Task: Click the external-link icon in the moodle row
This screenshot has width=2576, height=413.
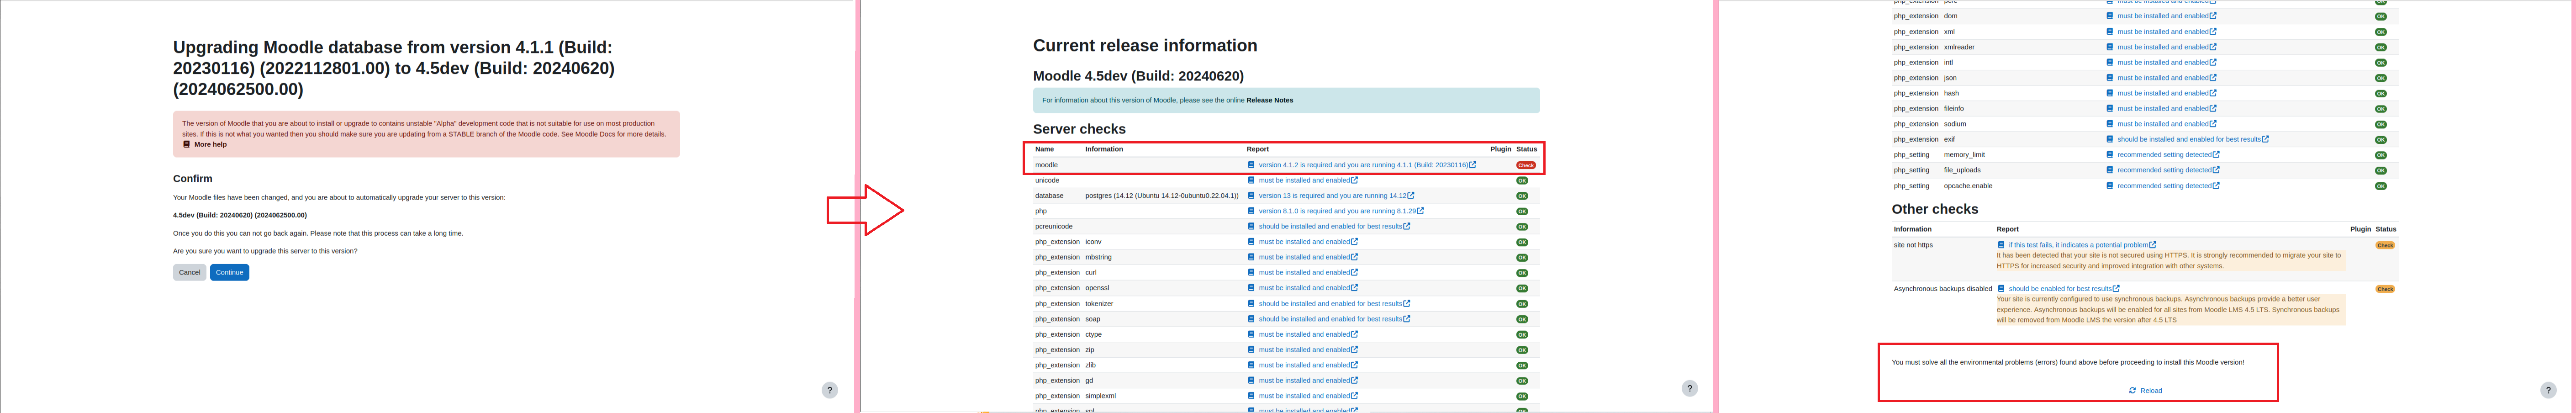Action: (x=1472, y=165)
